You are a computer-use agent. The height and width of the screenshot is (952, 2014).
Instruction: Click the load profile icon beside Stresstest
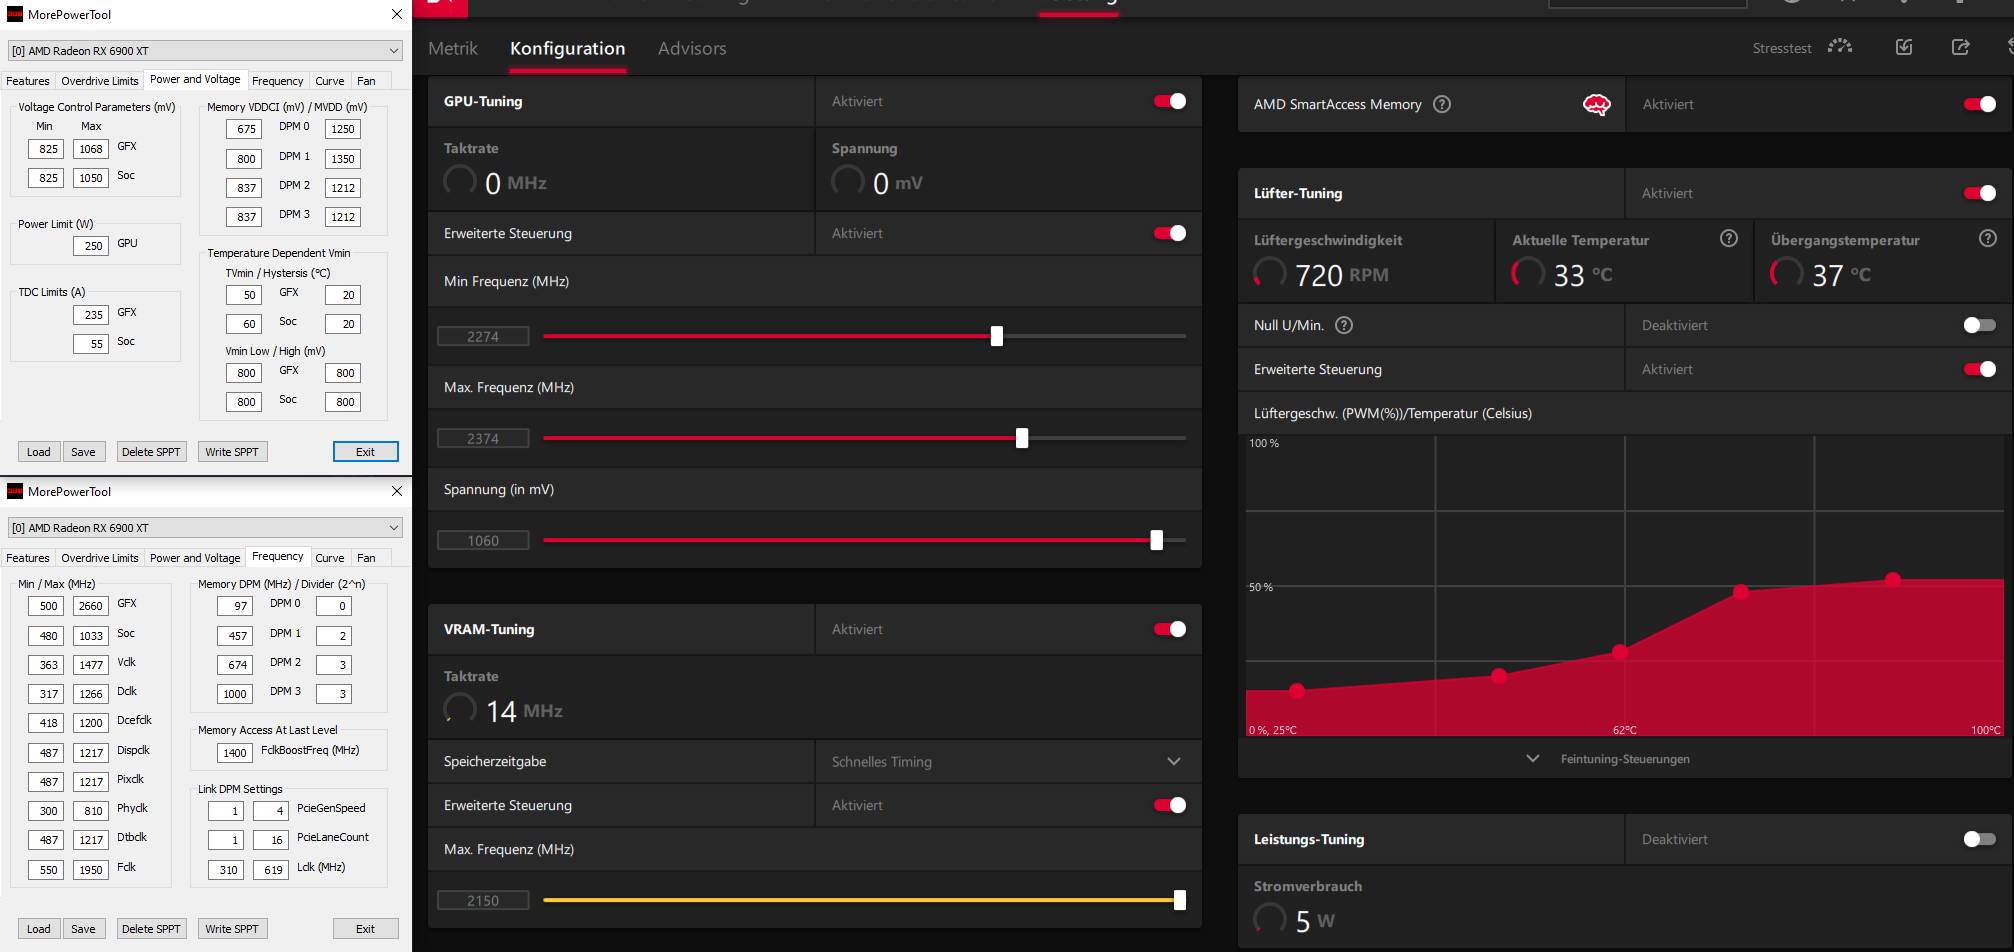1904,47
